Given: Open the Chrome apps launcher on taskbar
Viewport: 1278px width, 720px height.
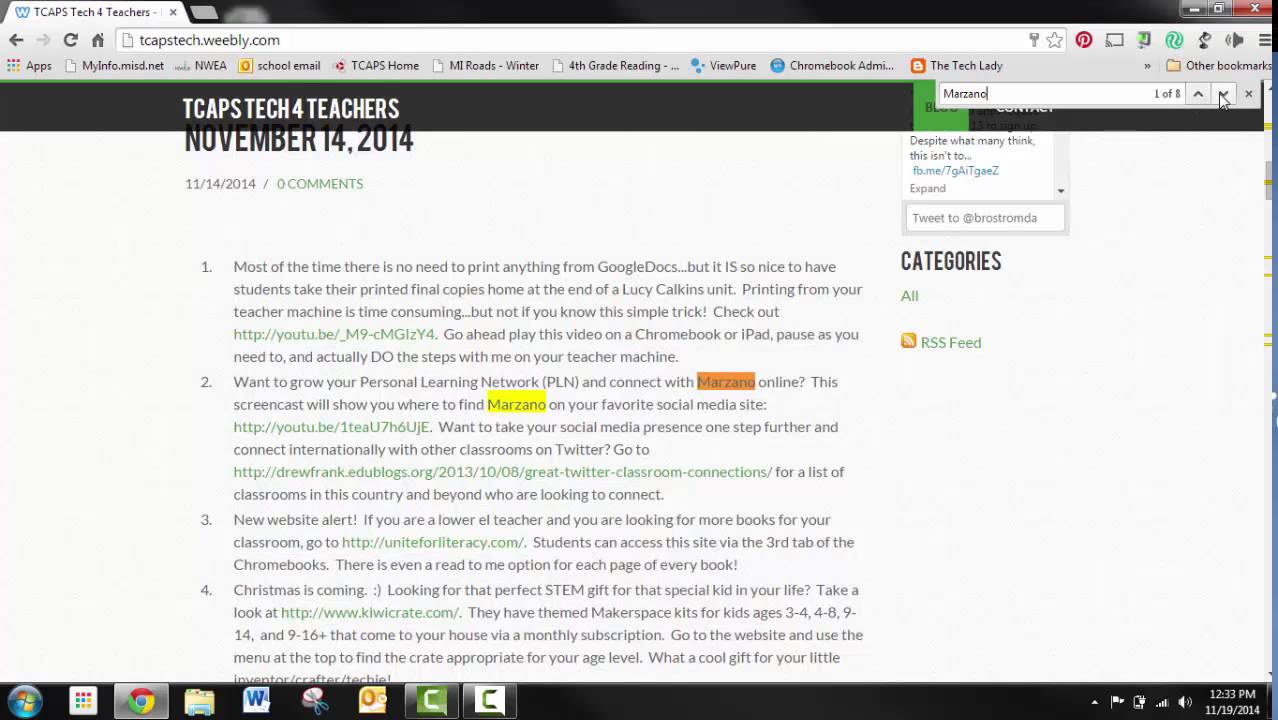Looking at the screenshot, I should 83,701.
